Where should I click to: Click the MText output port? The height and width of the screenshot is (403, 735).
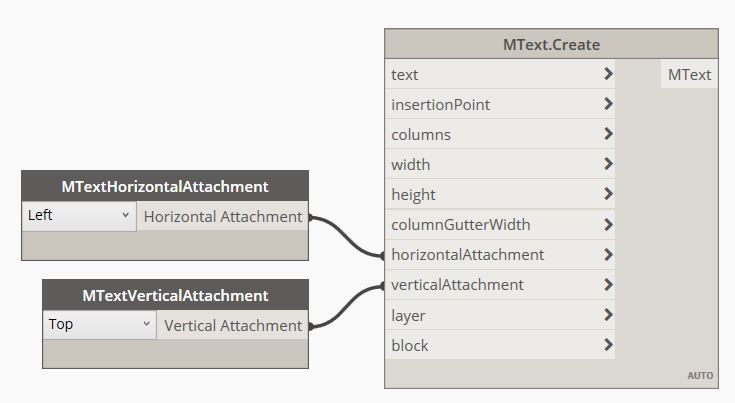(x=689, y=74)
